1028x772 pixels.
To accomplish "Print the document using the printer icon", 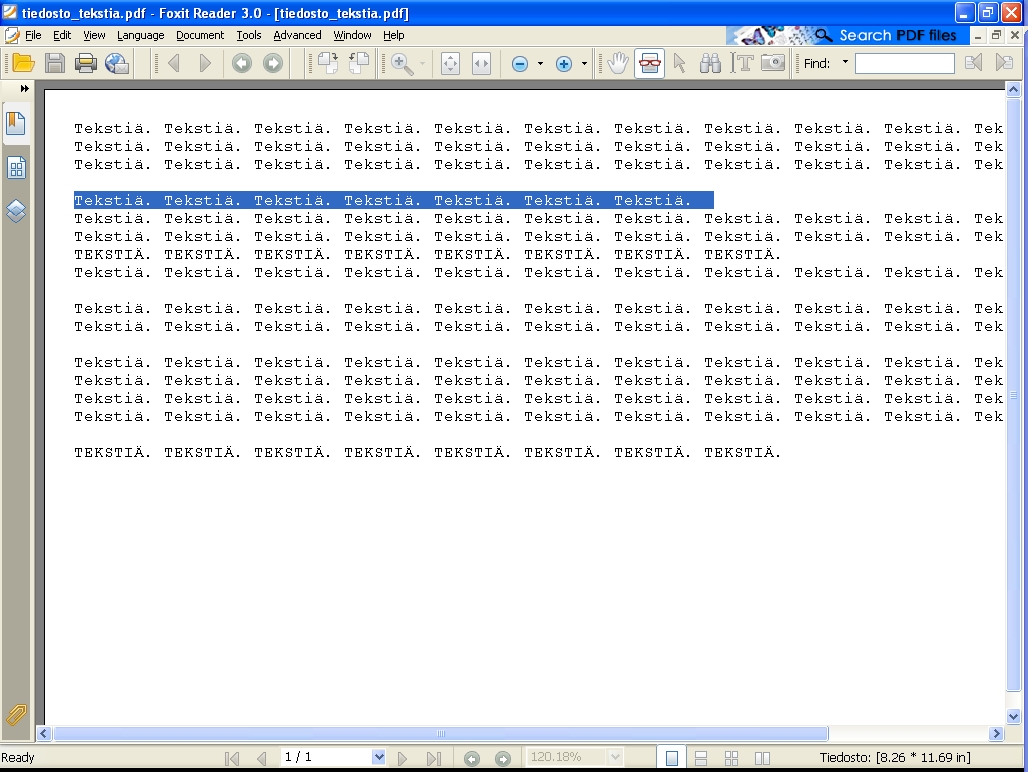I will 86,63.
